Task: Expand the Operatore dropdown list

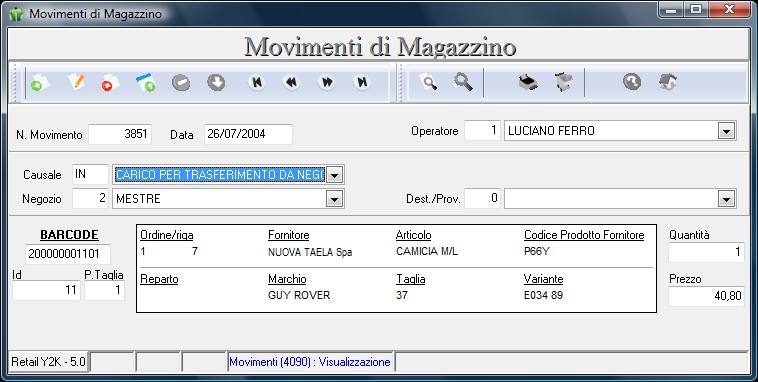Action: (726, 131)
